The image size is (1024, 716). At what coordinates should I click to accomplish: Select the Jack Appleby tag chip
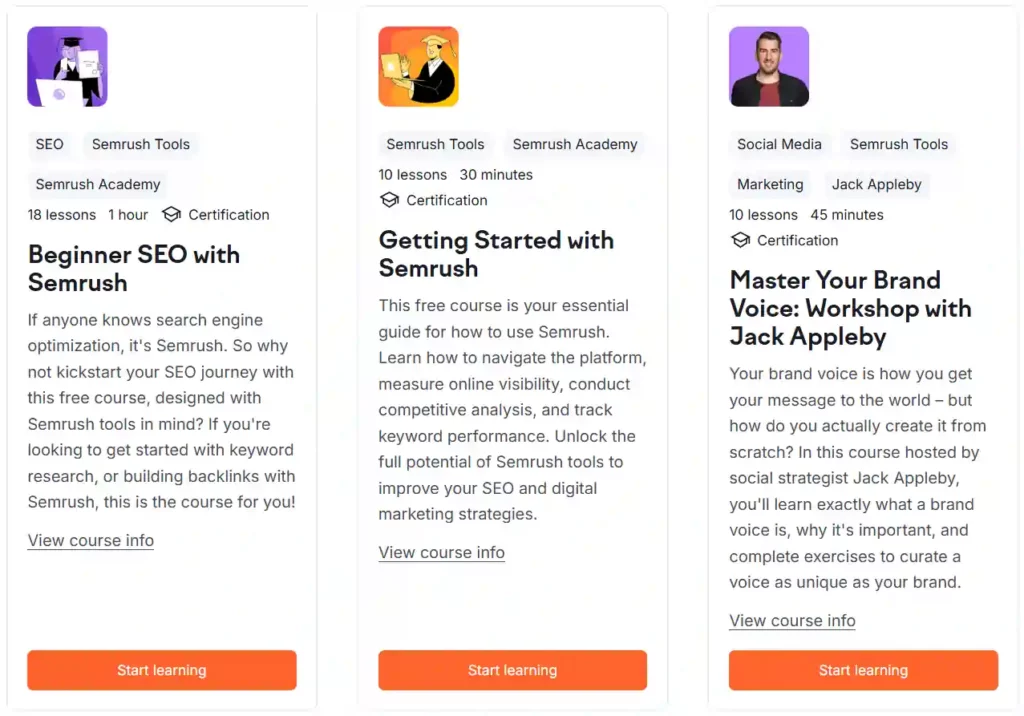(x=877, y=184)
